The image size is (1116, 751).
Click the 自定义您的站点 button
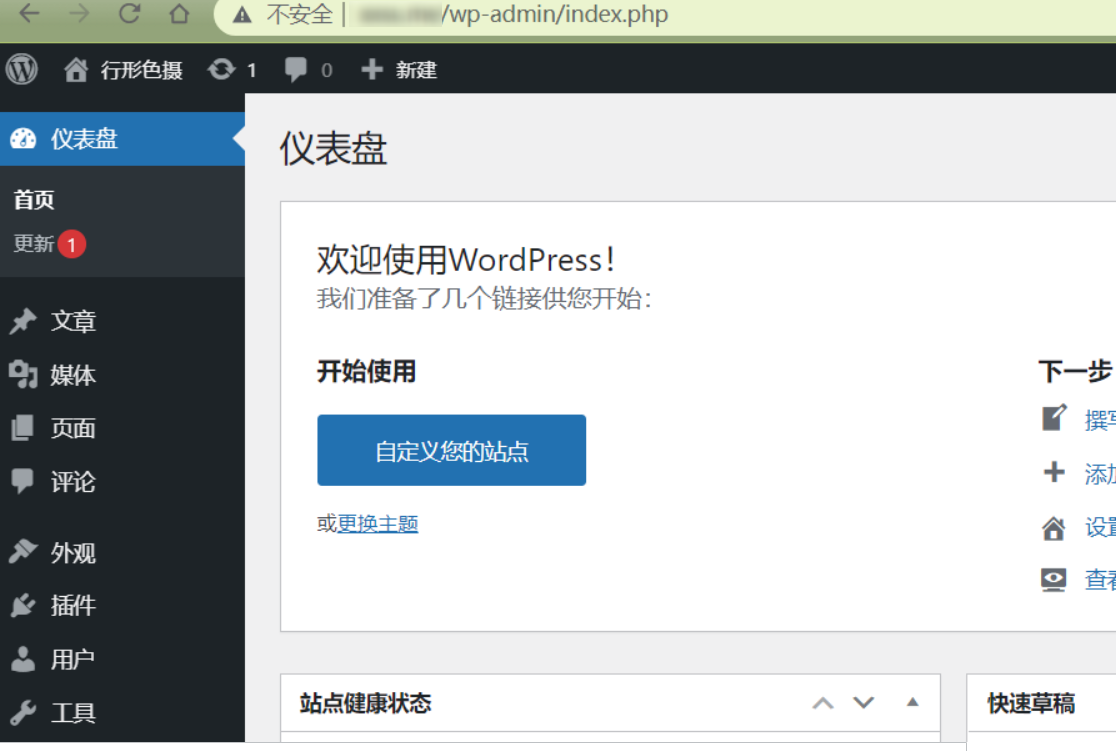coord(451,451)
